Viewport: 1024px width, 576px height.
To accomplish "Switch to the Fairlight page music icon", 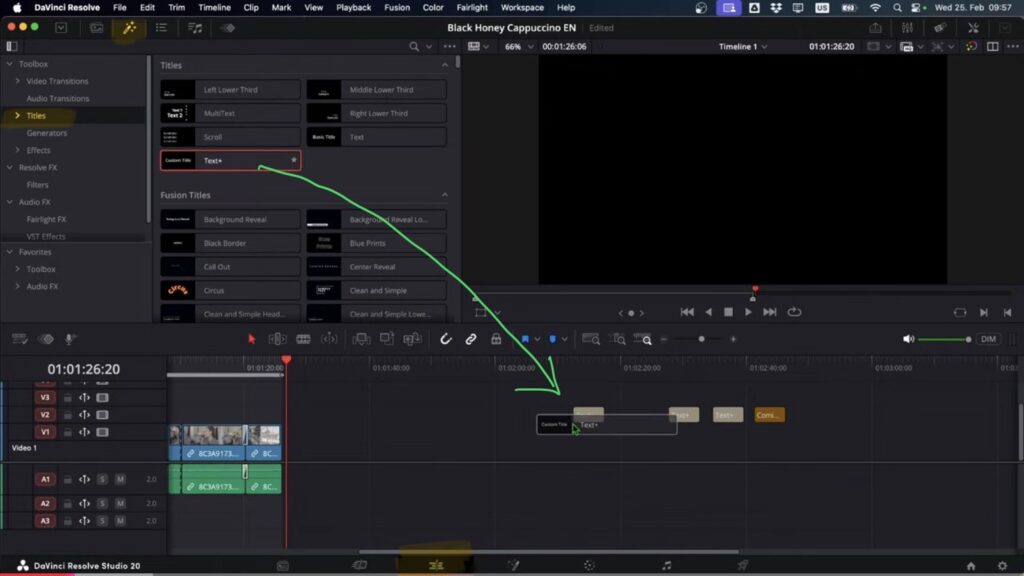I will [666, 565].
